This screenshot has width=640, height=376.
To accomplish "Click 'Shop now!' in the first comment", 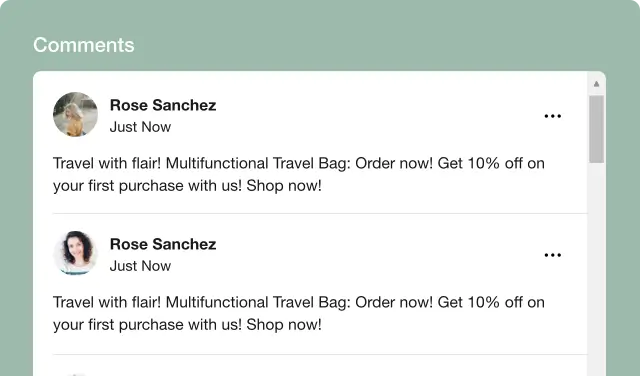I will coord(284,186).
